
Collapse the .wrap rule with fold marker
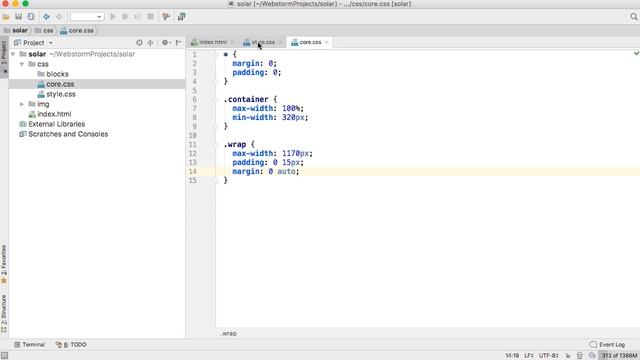[216, 144]
